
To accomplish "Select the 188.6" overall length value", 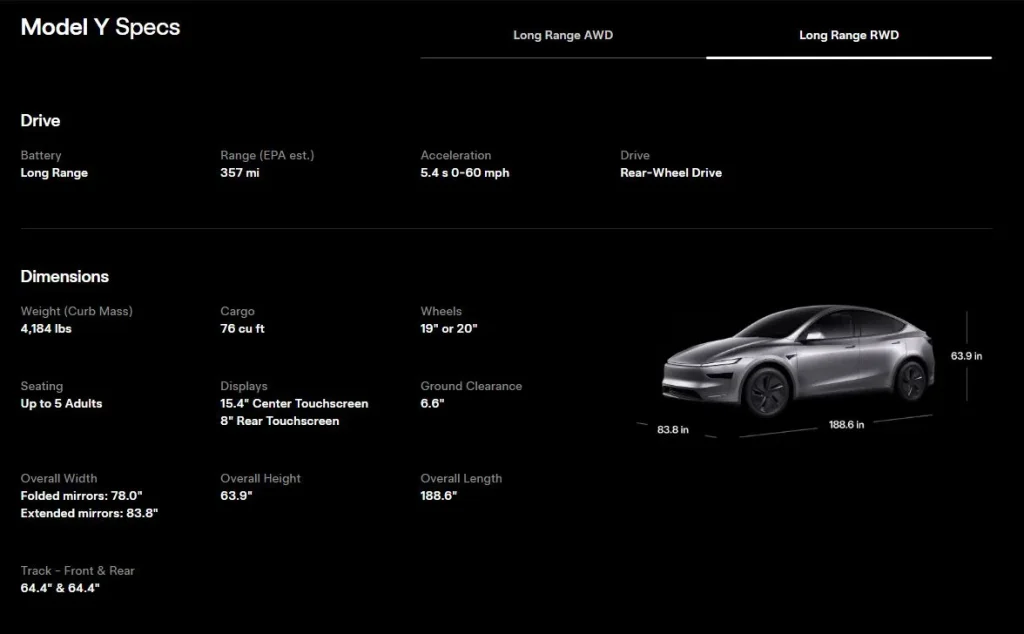I will click(x=439, y=496).
